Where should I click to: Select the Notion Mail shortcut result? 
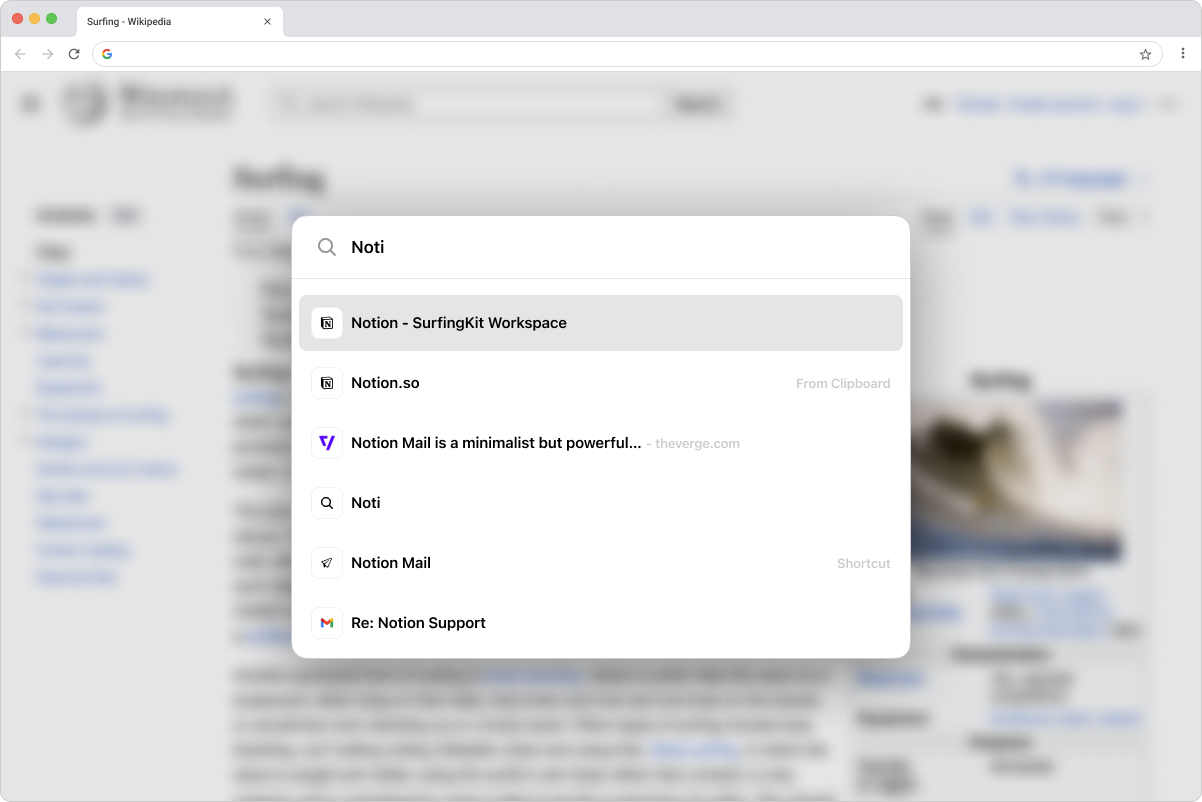(x=601, y=563)
